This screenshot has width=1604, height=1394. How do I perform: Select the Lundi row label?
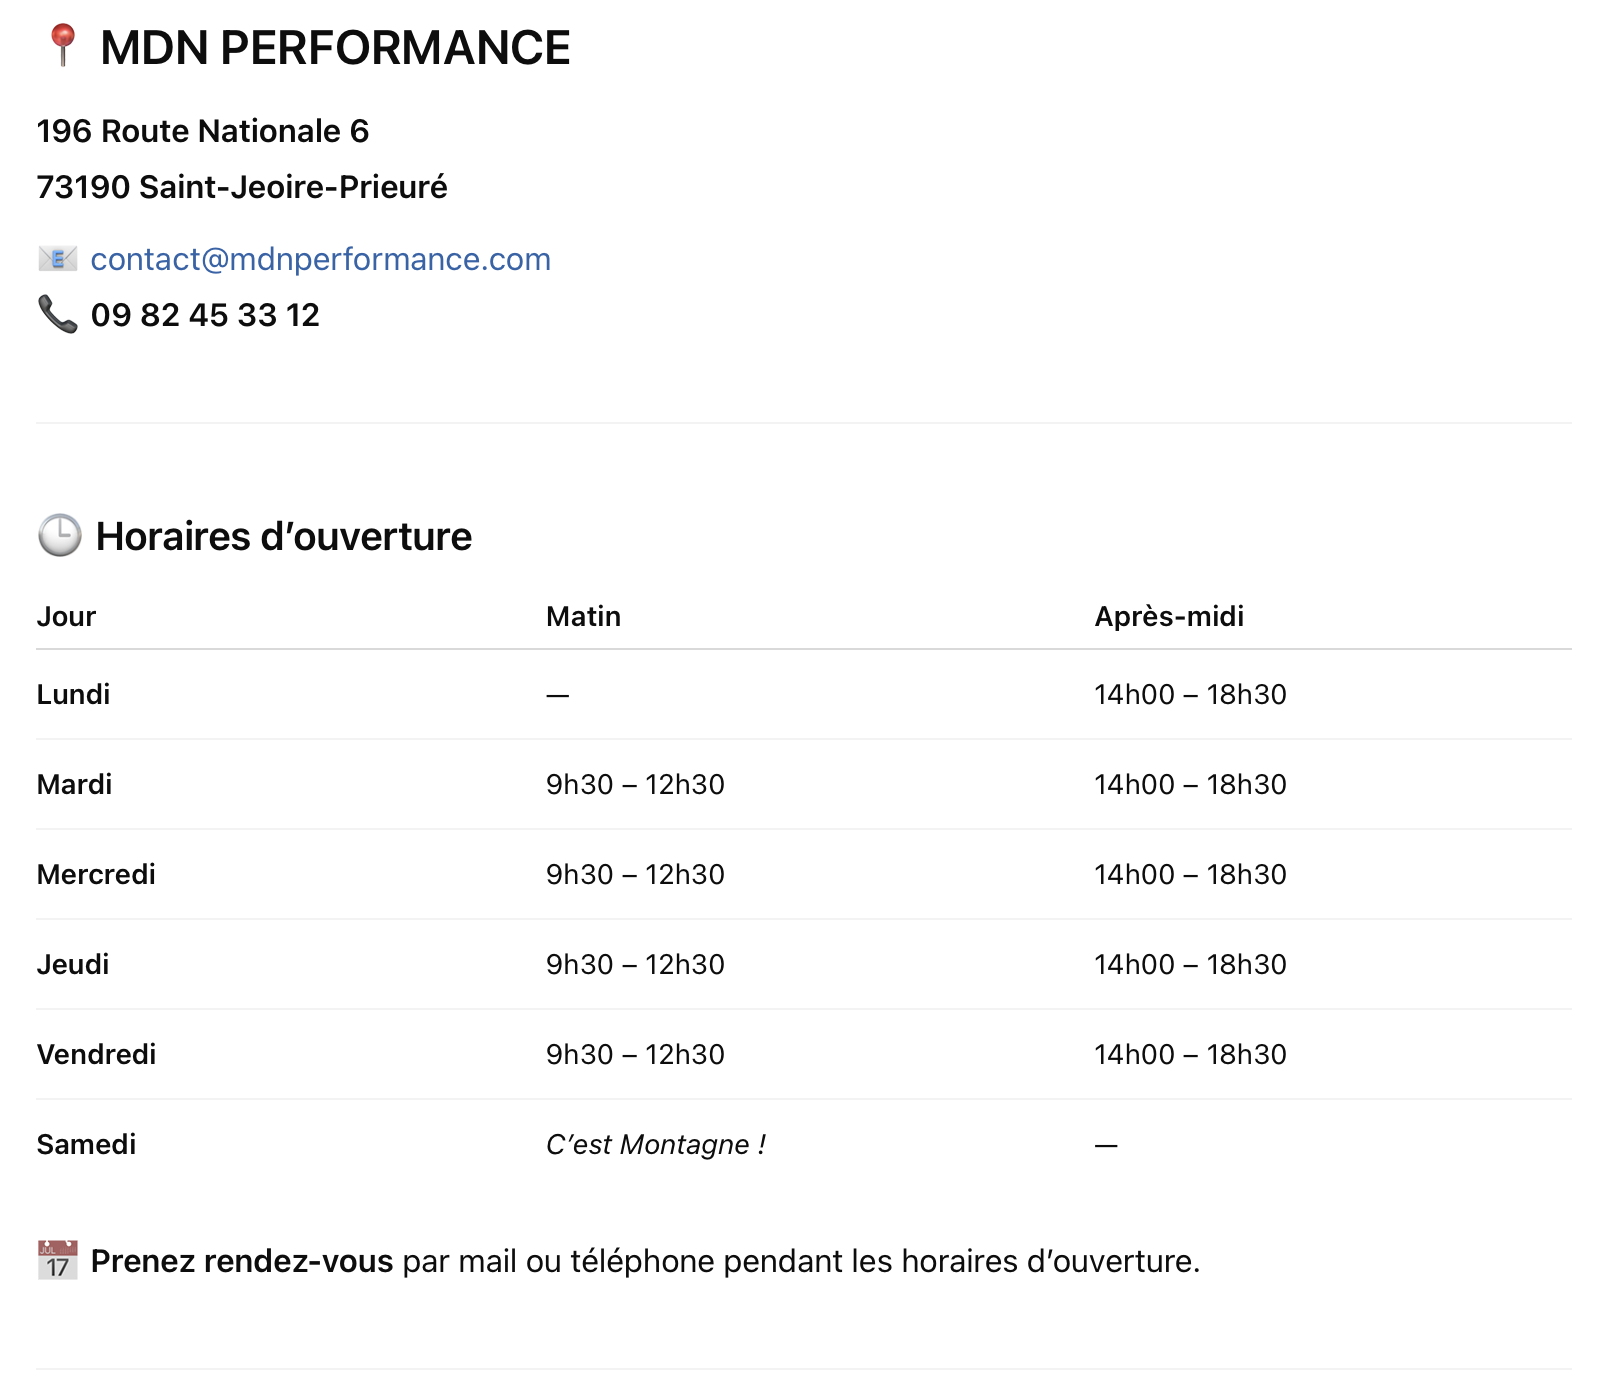click(x=73, y=694)
